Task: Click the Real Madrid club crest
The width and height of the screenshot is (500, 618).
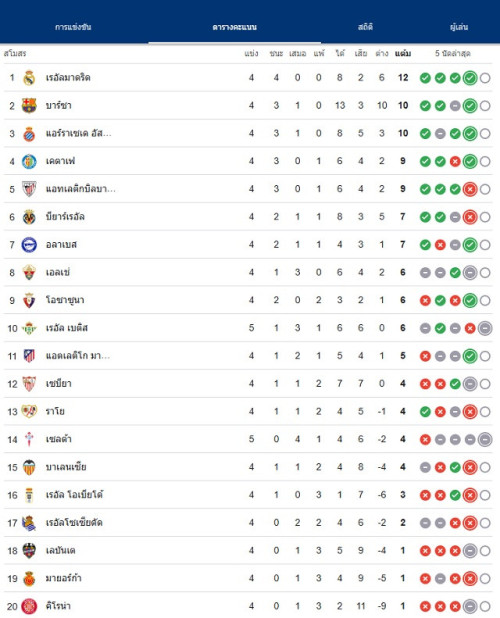Action: [x=29, y=78]
